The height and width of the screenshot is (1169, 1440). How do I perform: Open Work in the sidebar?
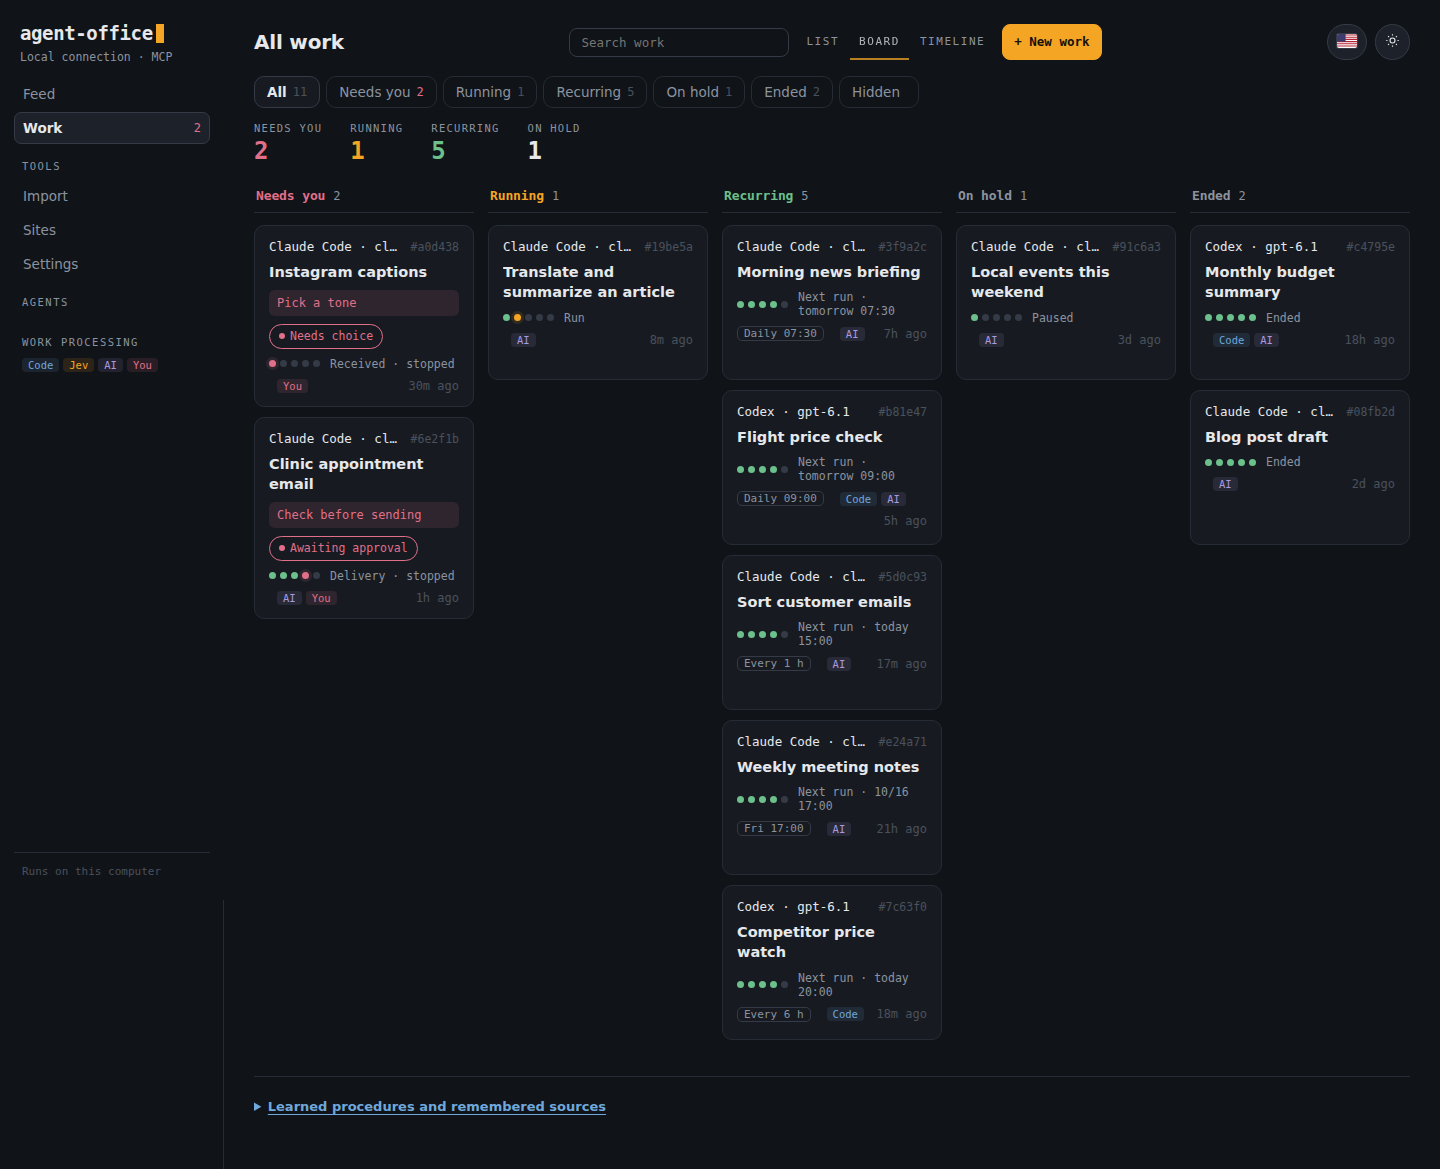[112, 128]
